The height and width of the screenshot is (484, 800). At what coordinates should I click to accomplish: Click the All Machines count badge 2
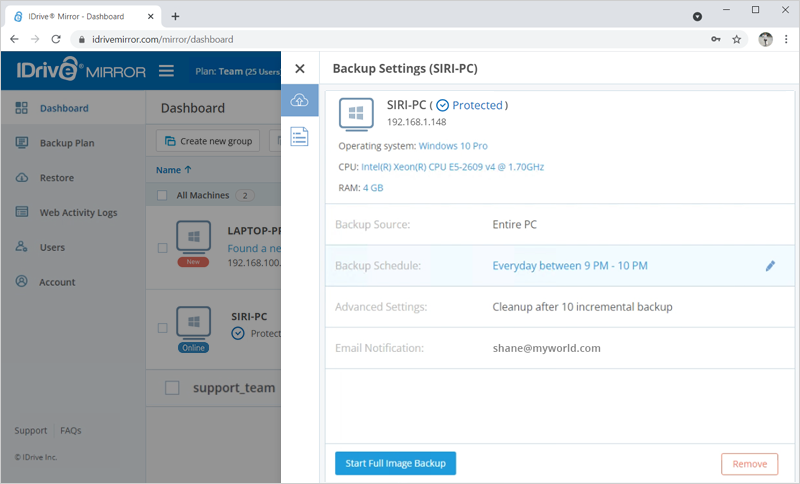click(x=245, y=195)
